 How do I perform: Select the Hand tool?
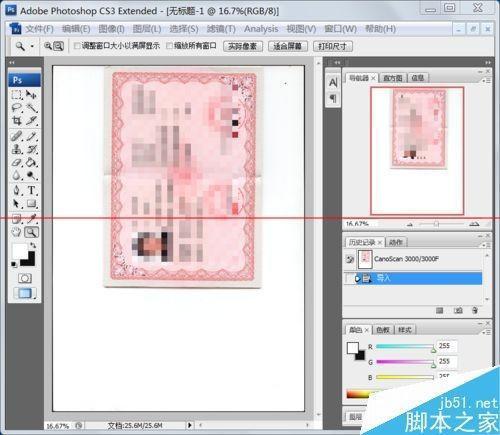[16, 232]
